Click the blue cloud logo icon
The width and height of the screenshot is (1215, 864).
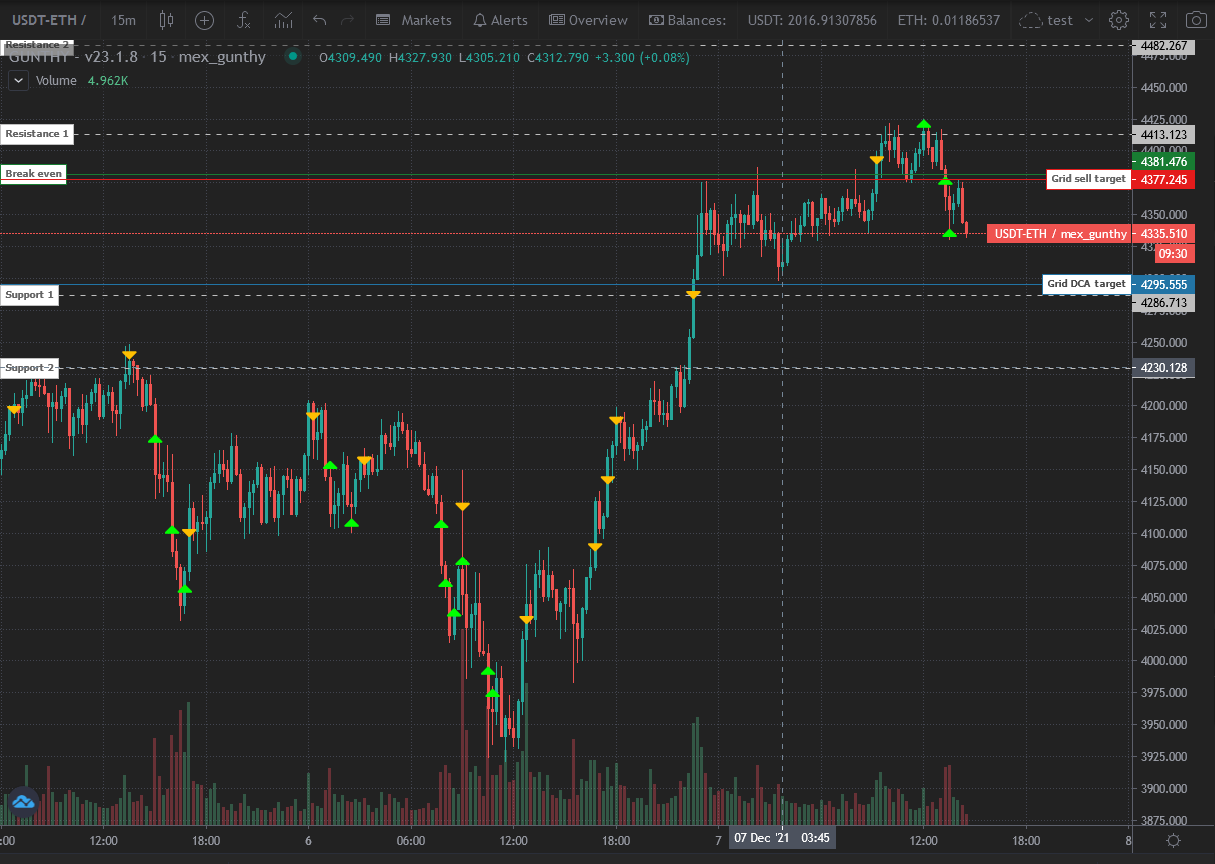22,801
